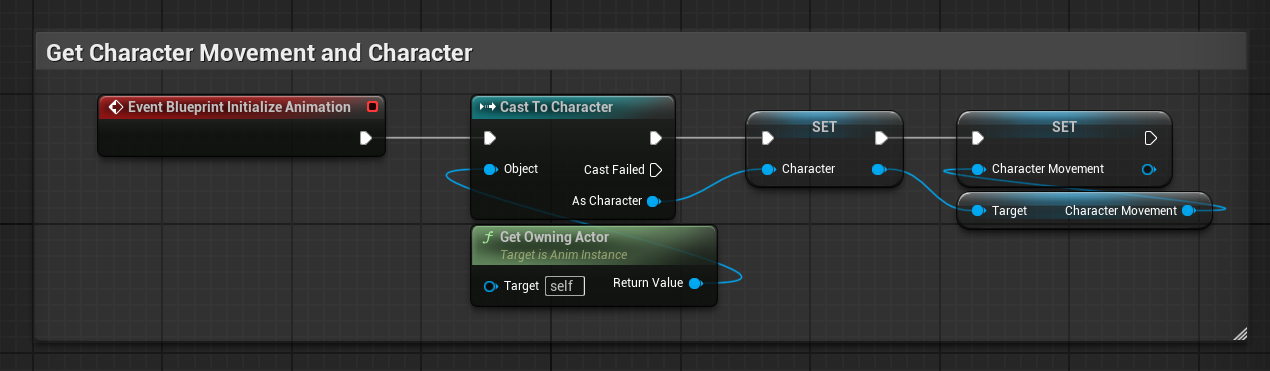Click the Cast Failed execution pin
Image resolution: width=1270 pixels, height=371 pixels.
(656, 169)
